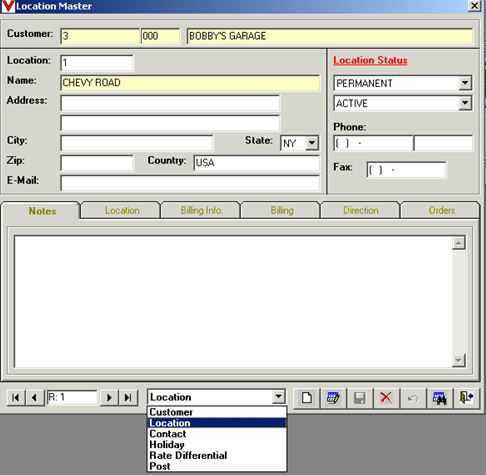Switch to the Billing Info. tab
The image size is (486, 475).
201,210
